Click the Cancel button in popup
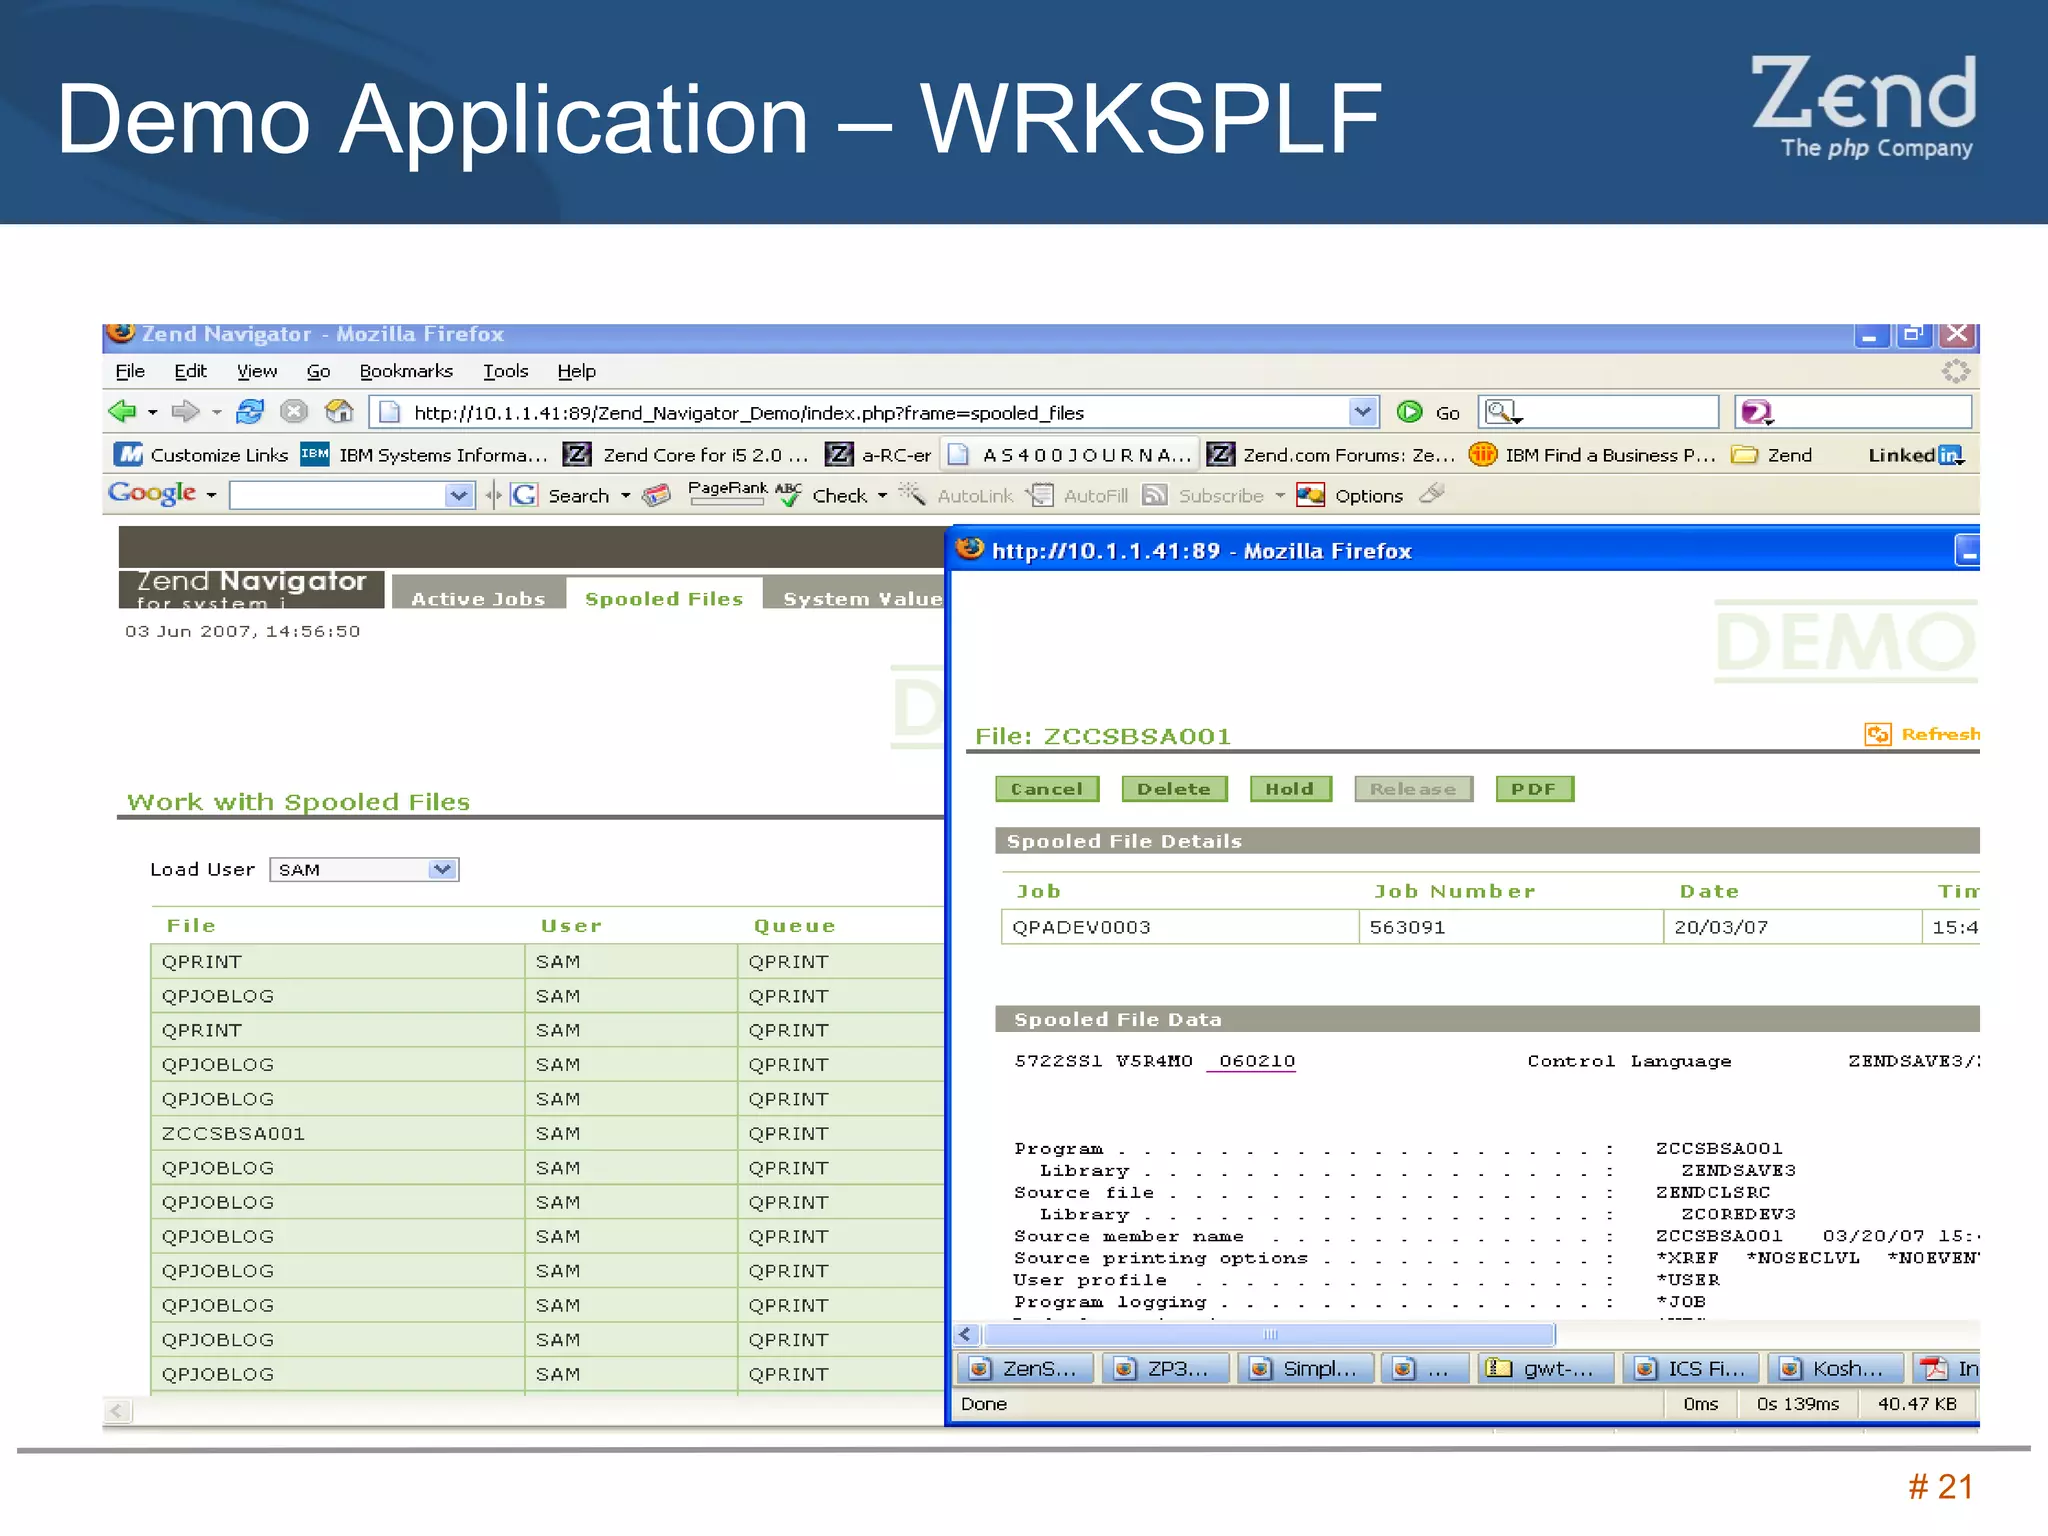The width and height of the screenshot is (2048, 1536). tap(1047, 789)
